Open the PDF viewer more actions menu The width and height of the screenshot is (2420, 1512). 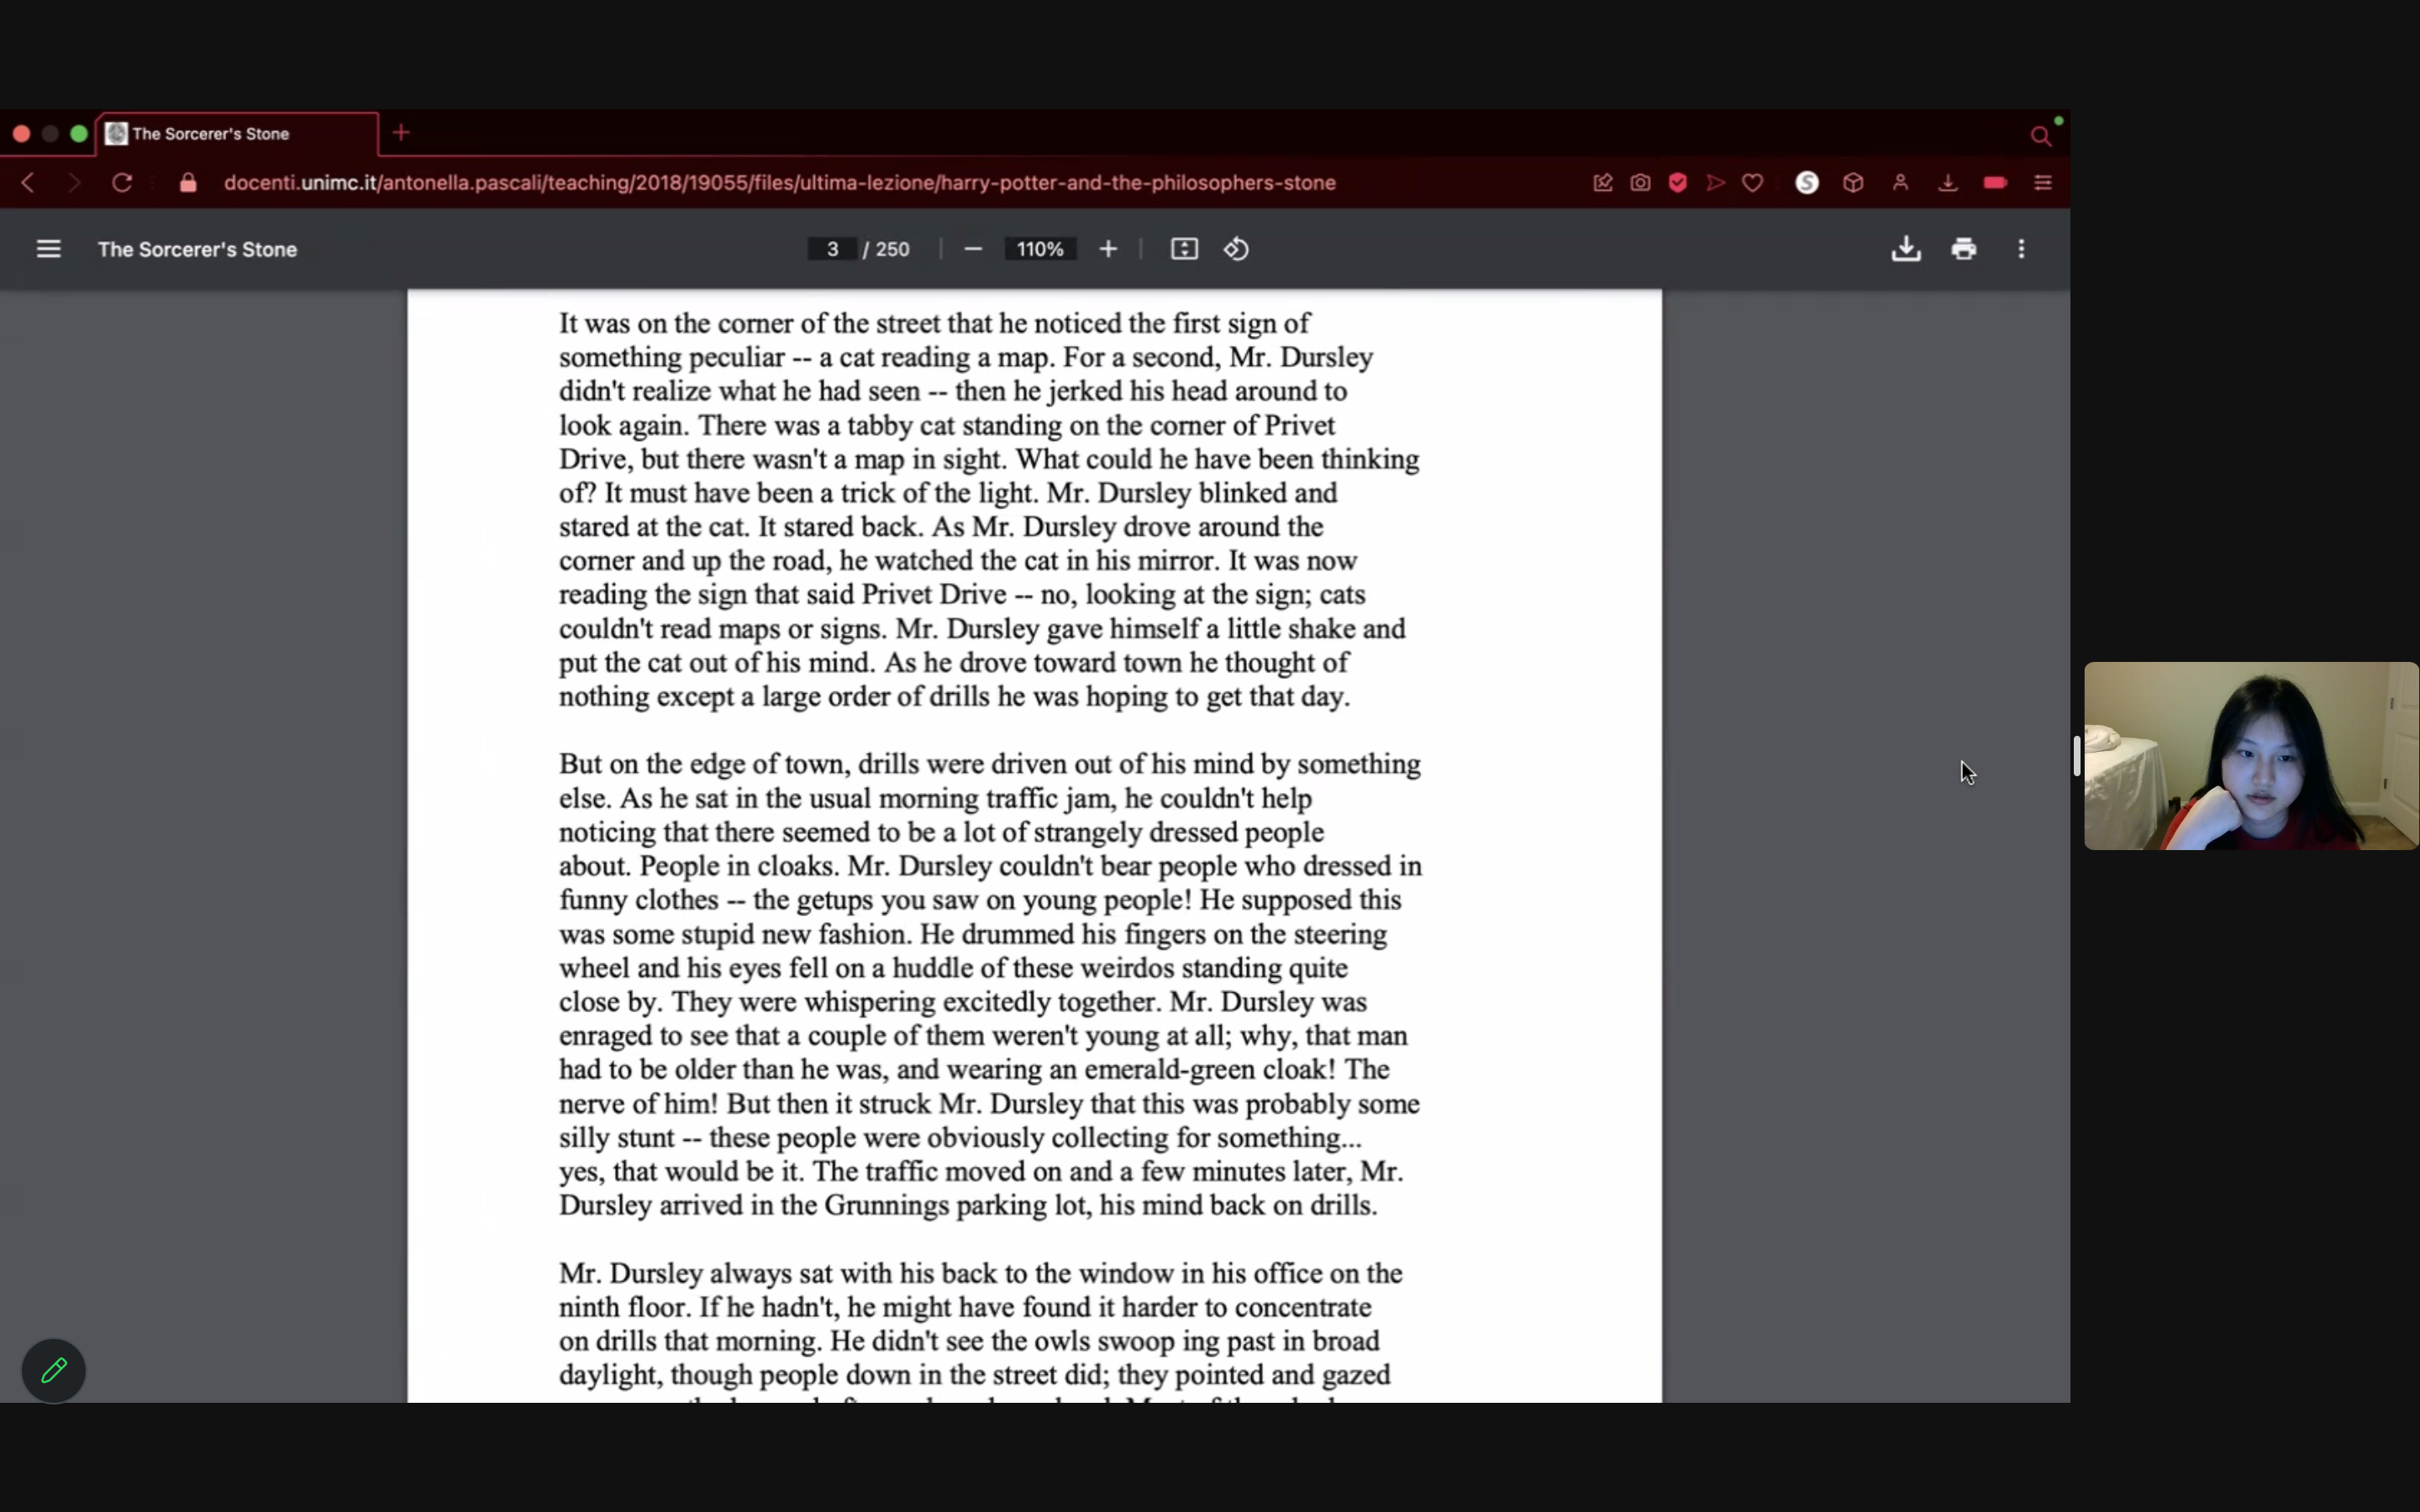click(2021, 249)
